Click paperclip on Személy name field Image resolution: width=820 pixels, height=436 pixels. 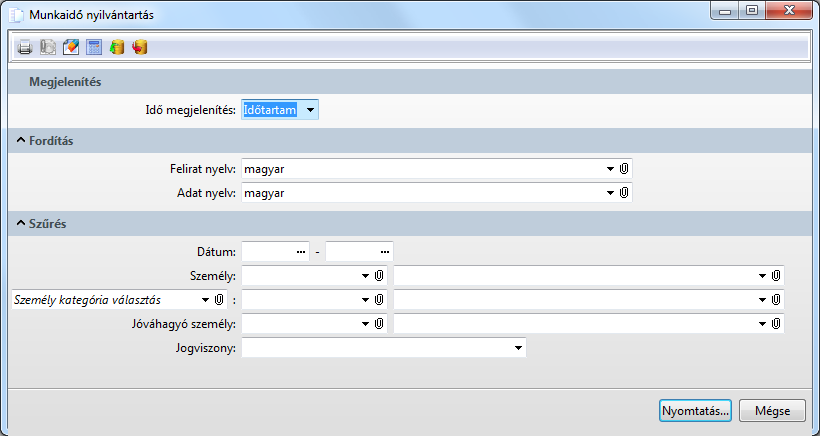(x=776, y=276)
